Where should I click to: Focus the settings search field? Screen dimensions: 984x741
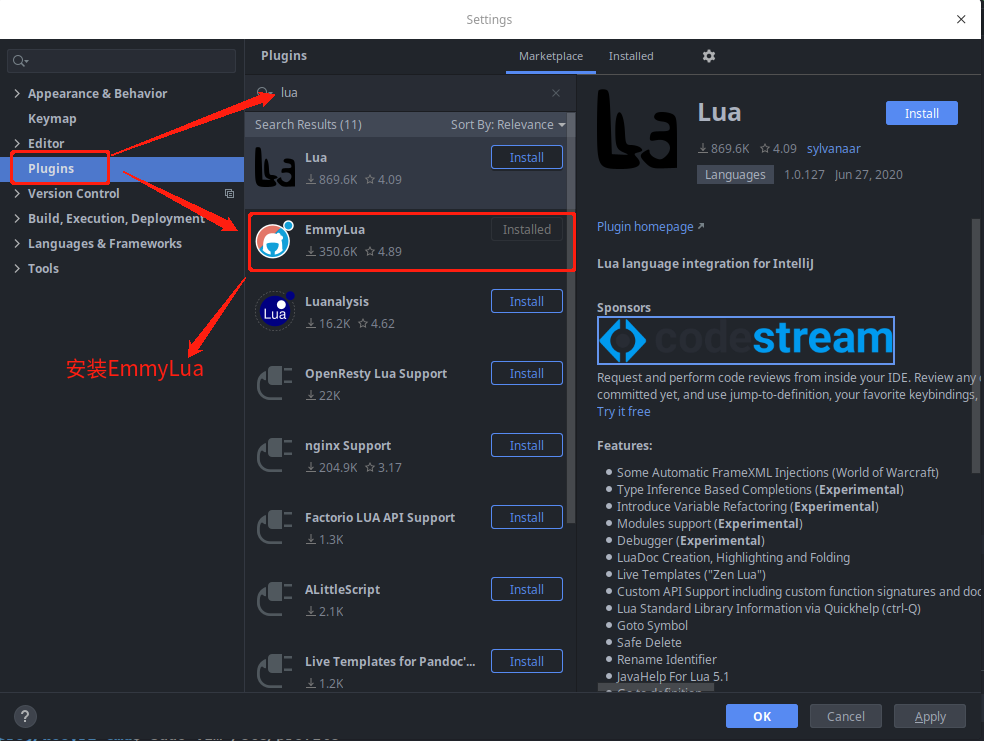click(x=122, y=61)
